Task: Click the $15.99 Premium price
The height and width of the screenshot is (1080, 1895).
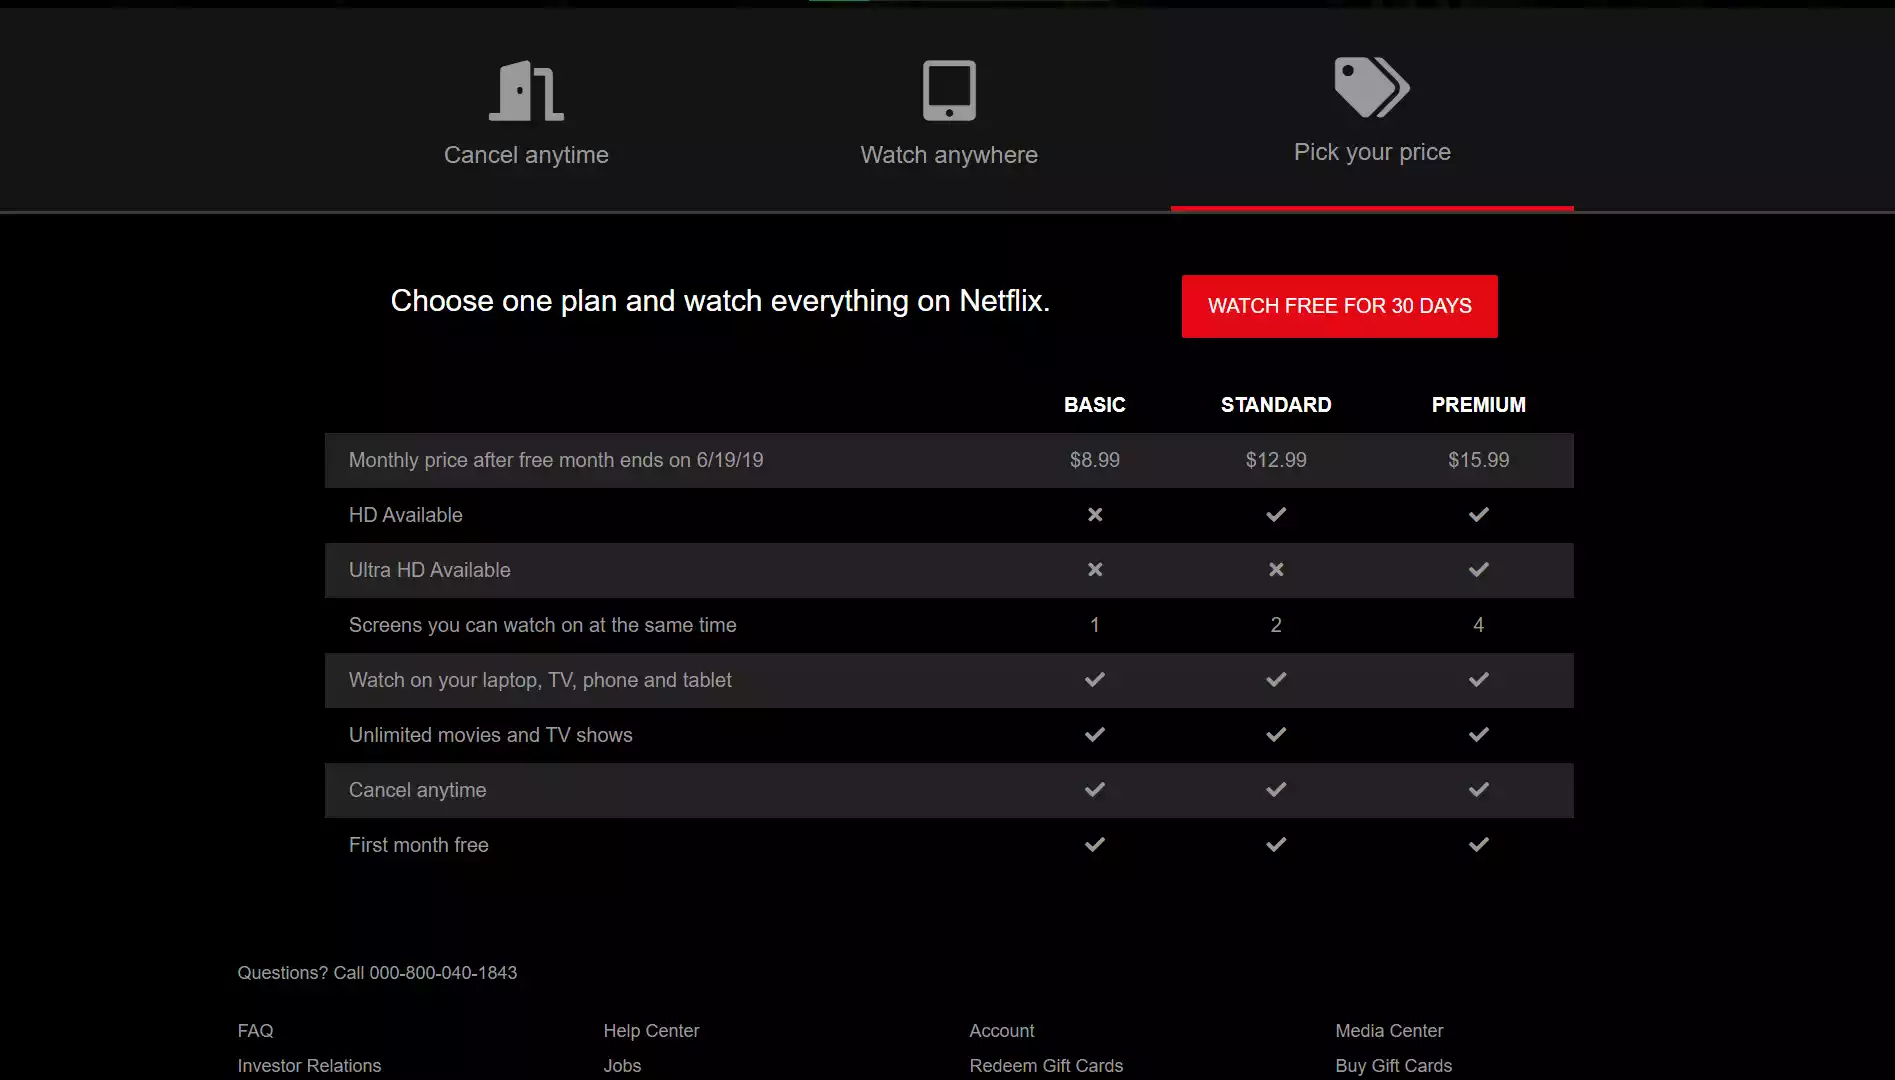Action: tap(1479, 460)
